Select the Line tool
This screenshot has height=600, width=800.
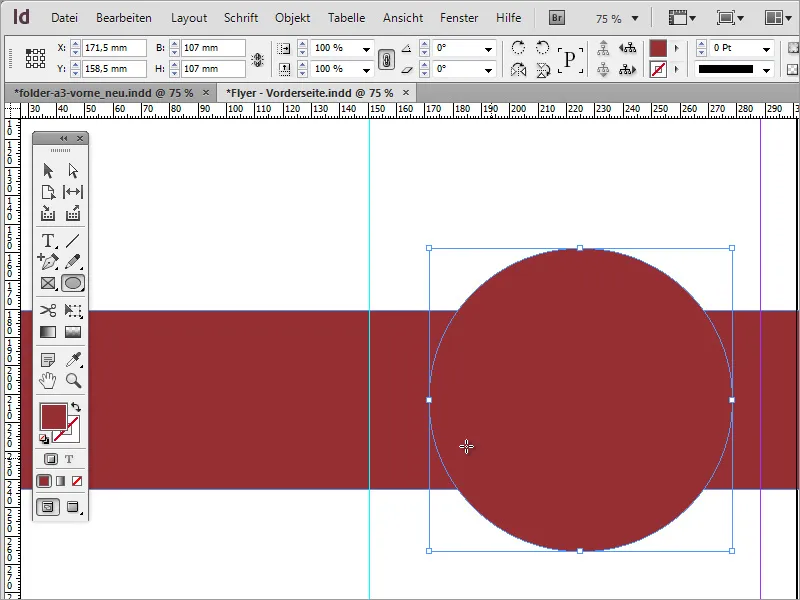pyautogui.click(x=73, y=240)
